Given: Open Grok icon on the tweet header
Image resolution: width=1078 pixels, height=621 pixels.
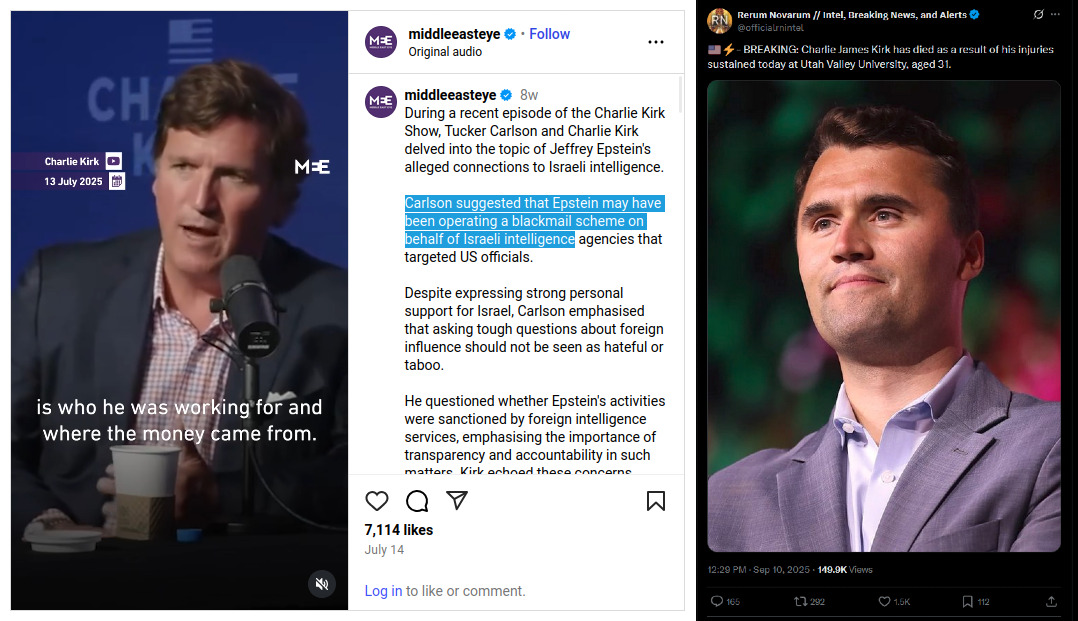Looking at the screenshot, I should (1038, 15).
